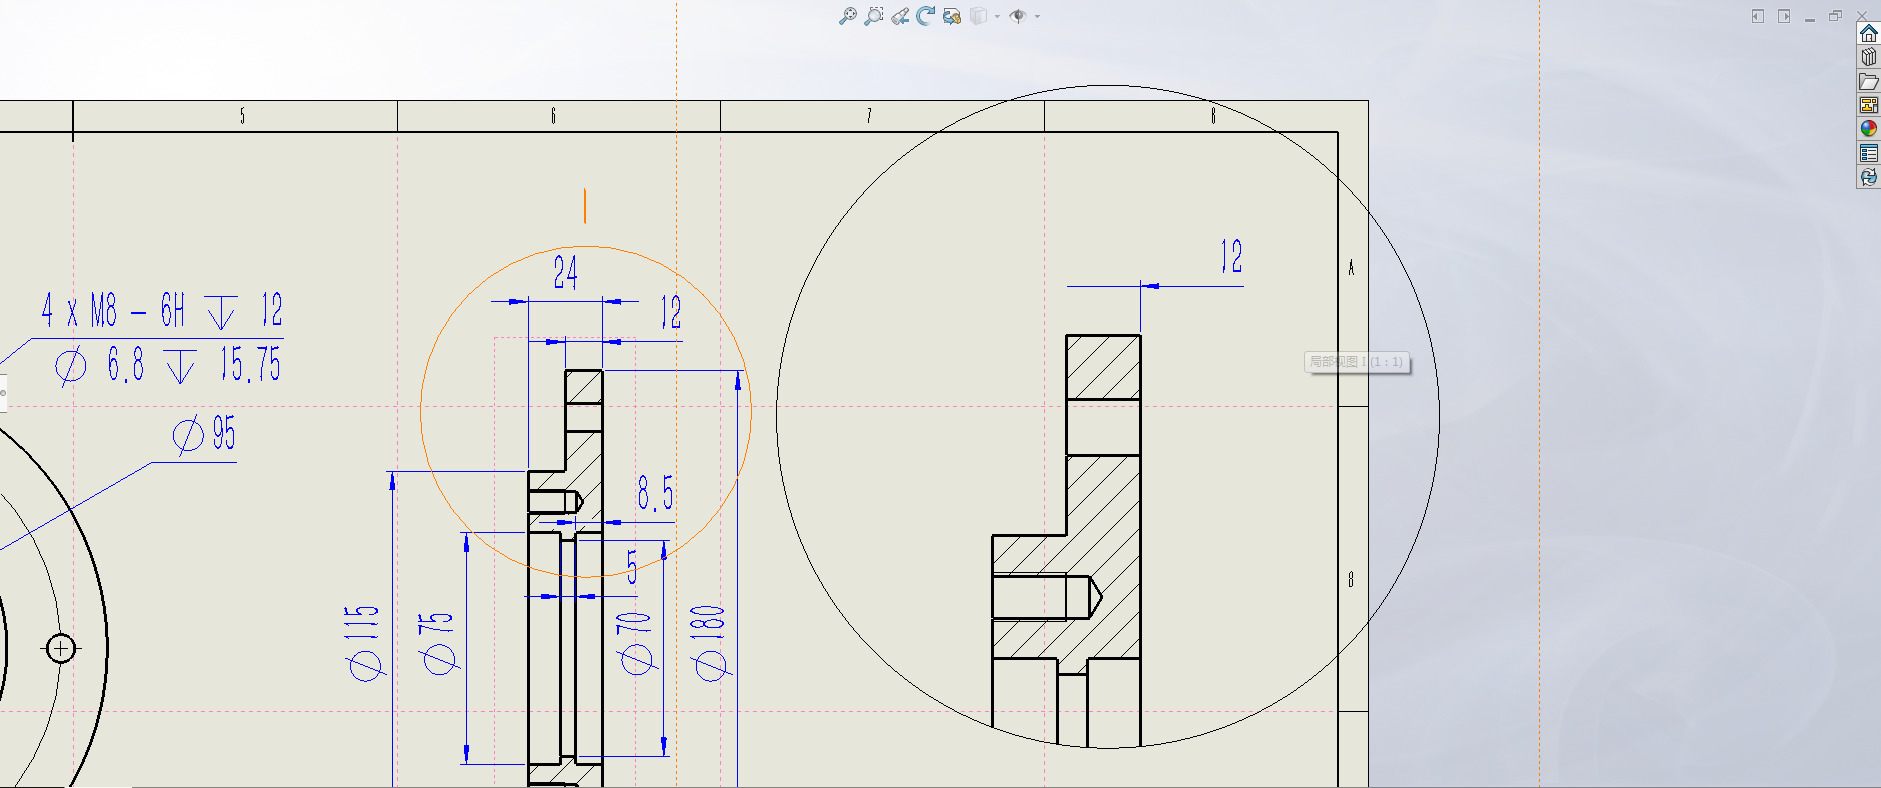Screen dimensions: 1881x788
Task: Click the tile-right window arrow icon
Action: point(1784,16)
